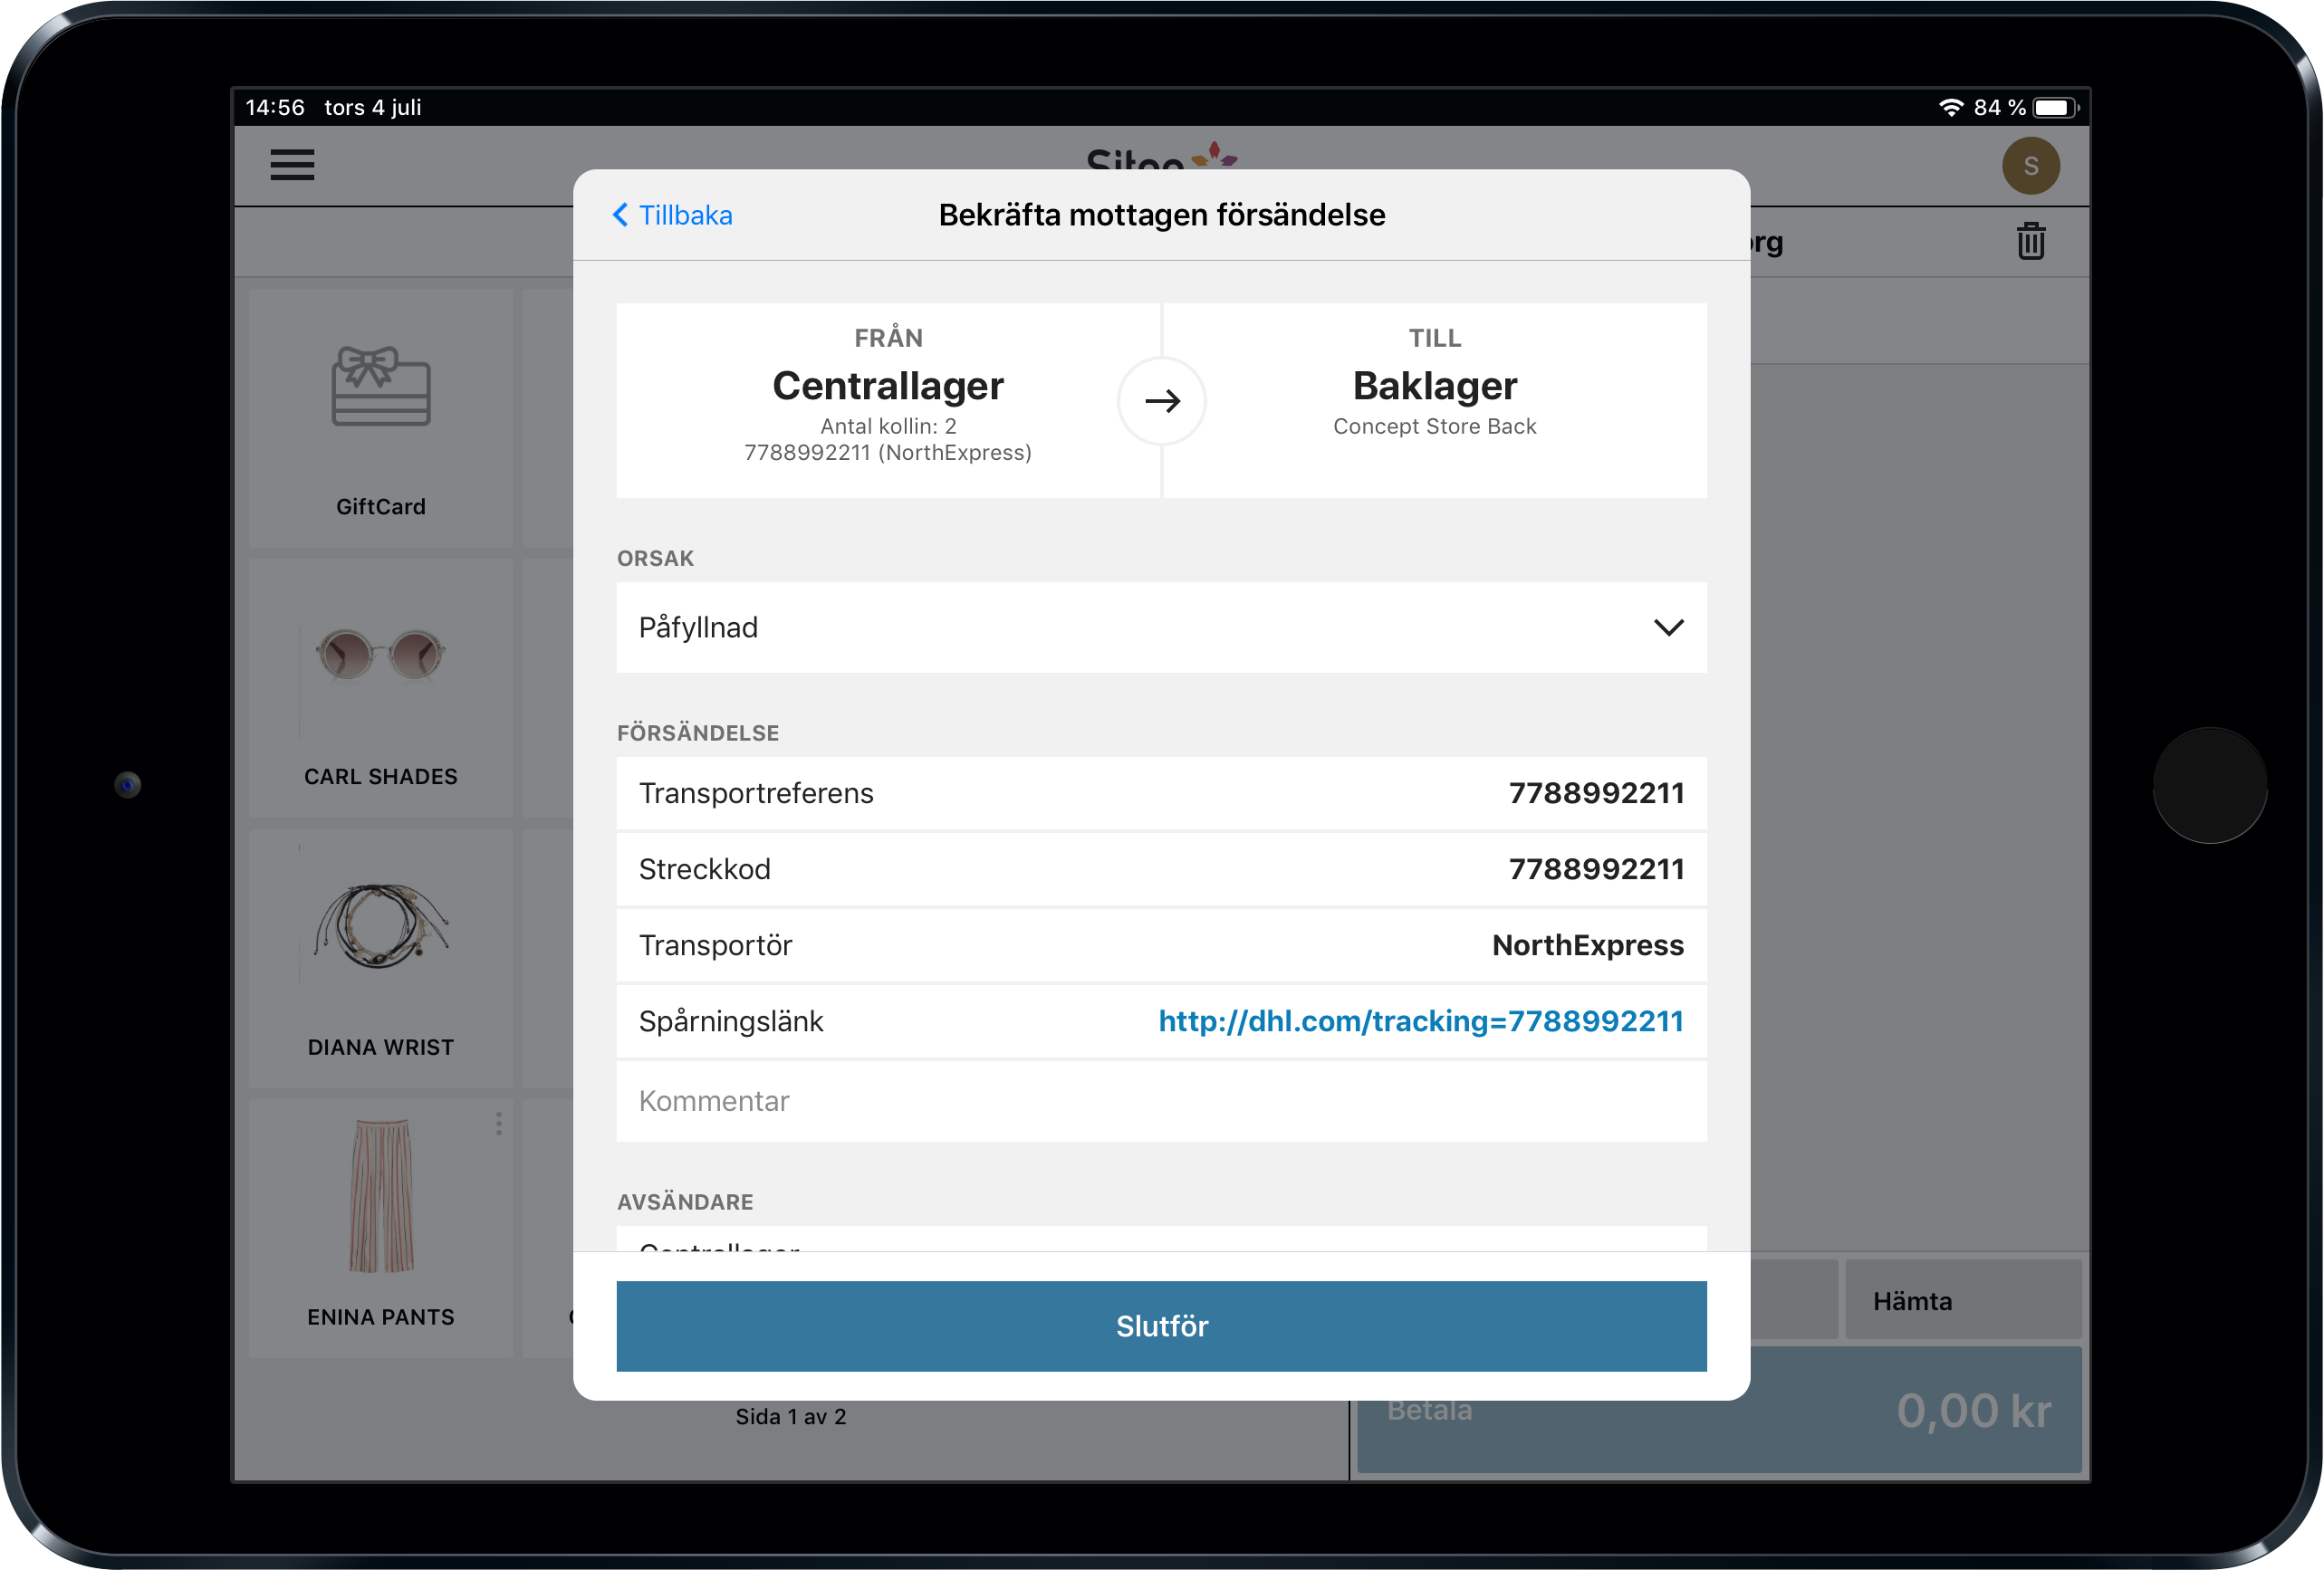Click the Transportör NorthExpress row
The height and width of the screenshot is (1570, 2324).
(1161, 945)
